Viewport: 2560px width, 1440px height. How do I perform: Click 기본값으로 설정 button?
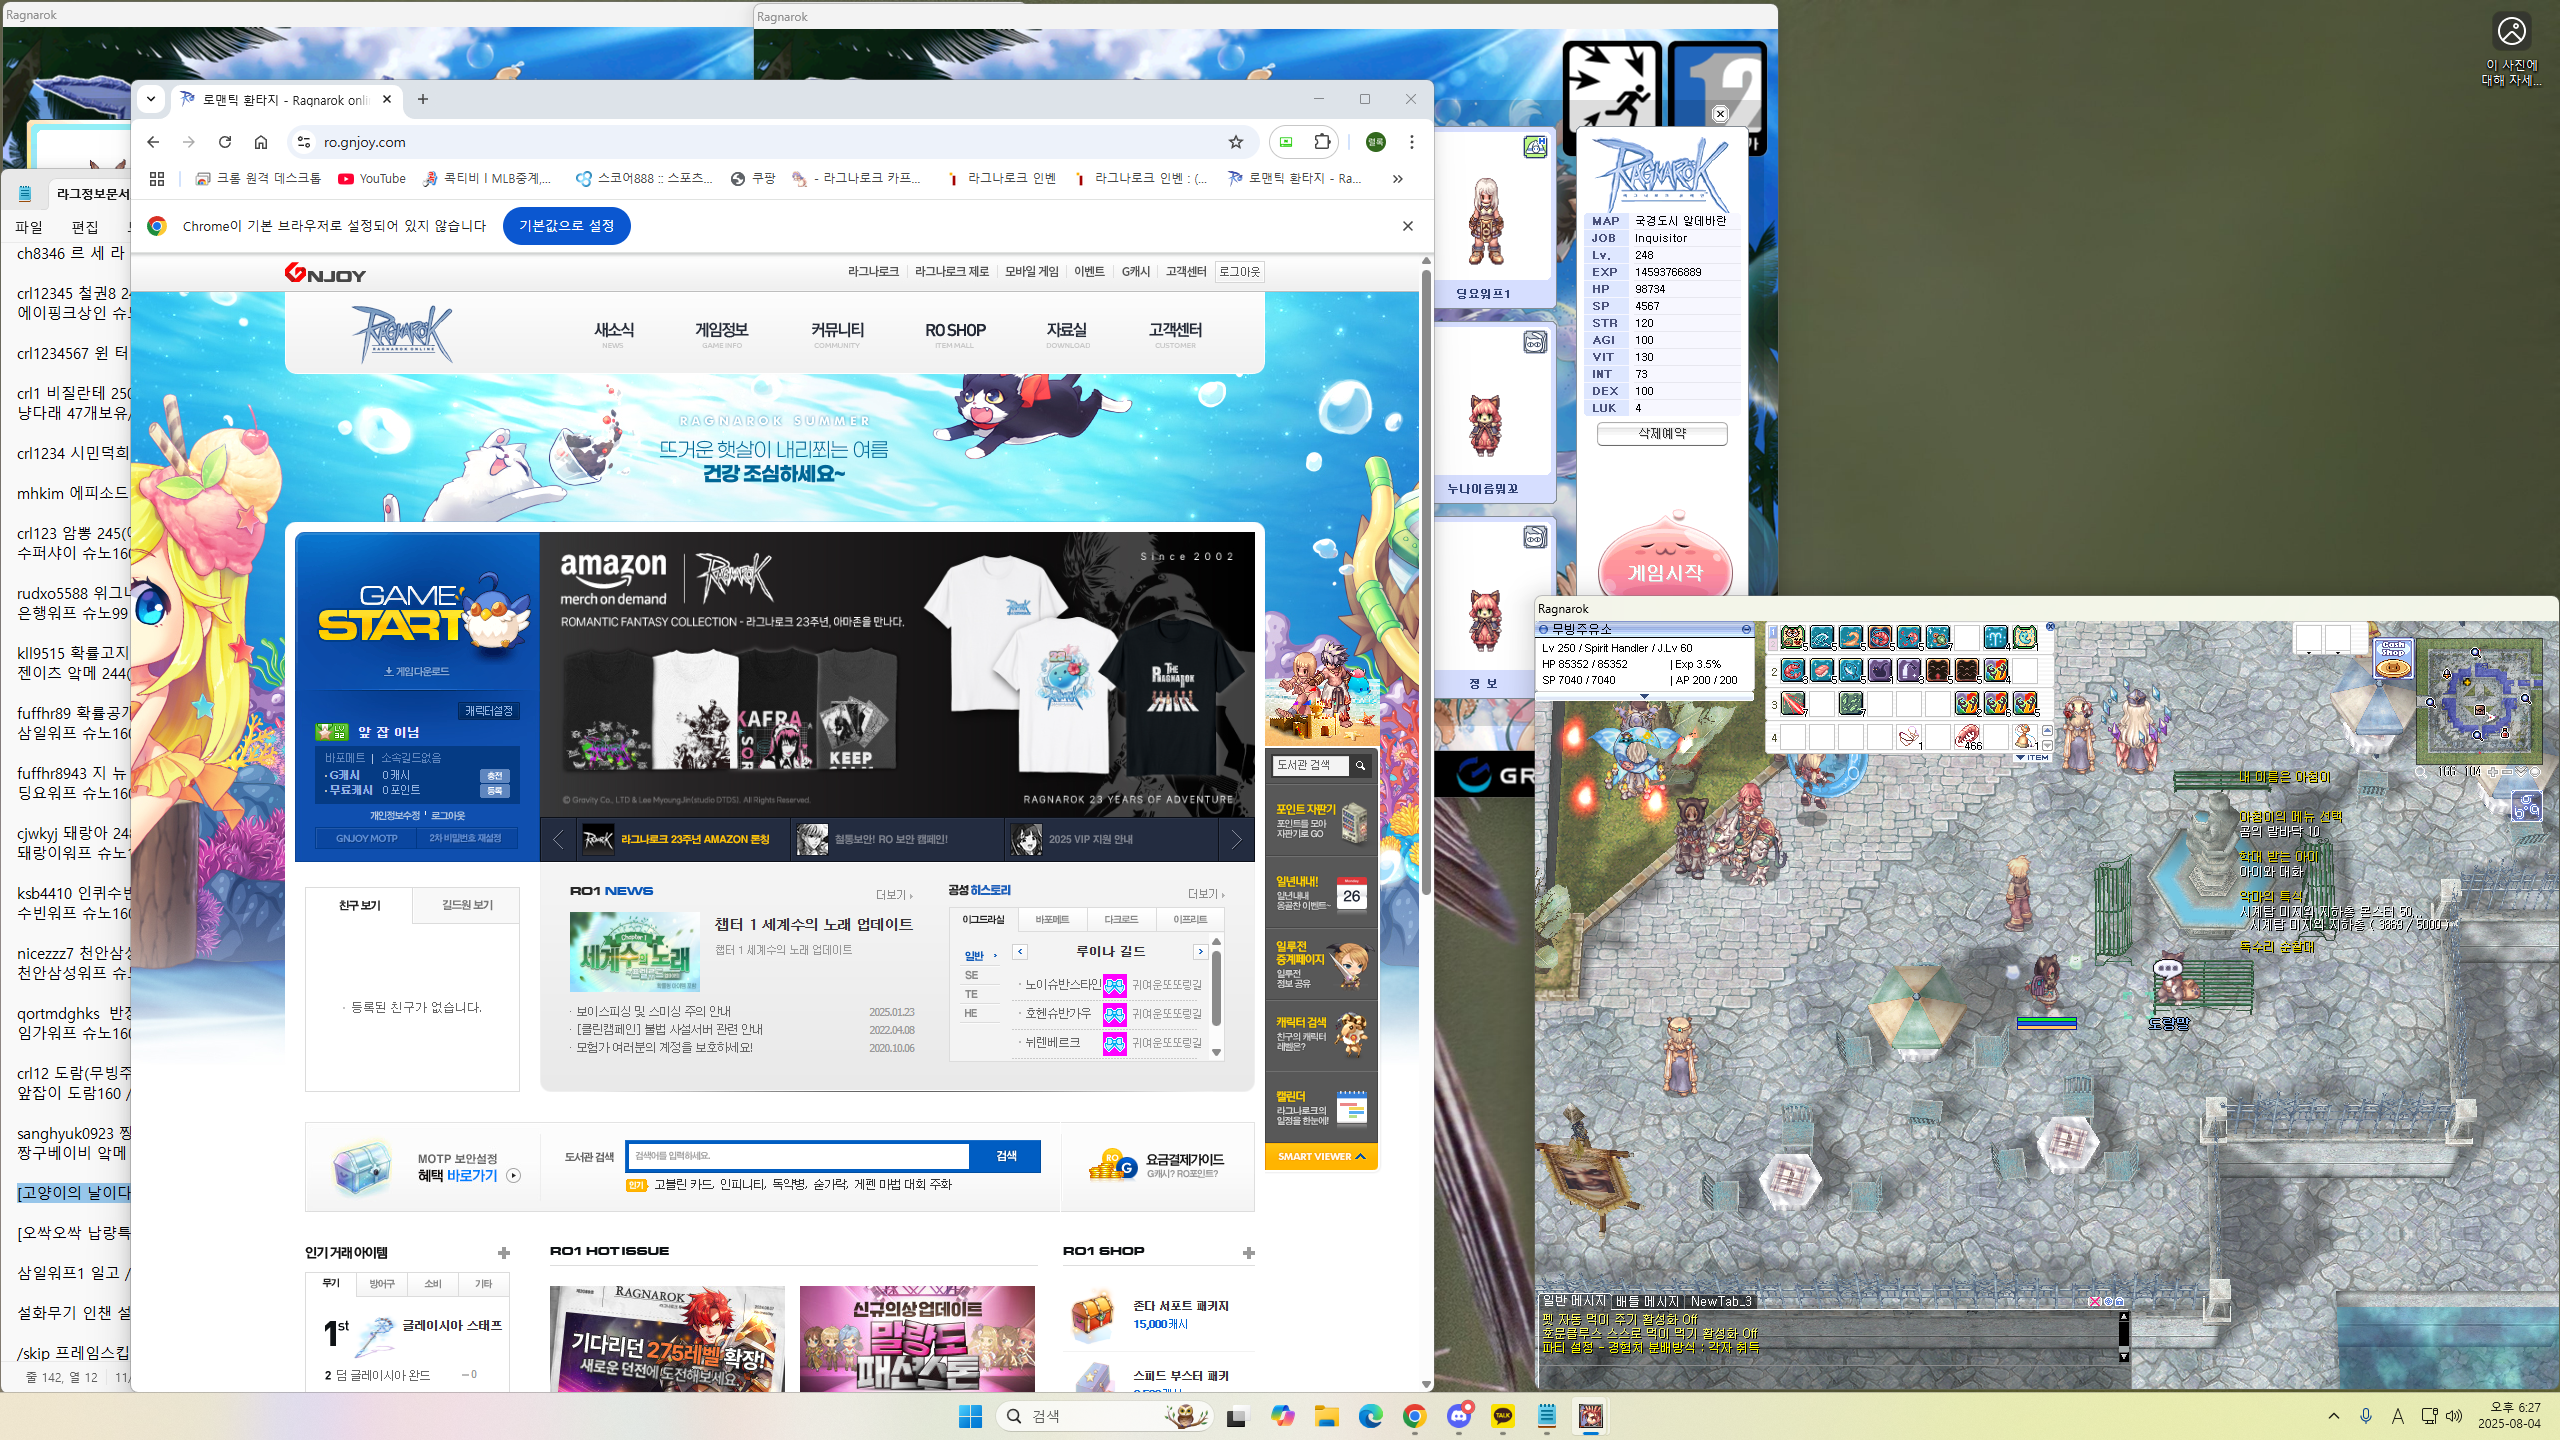click(567, 226)
